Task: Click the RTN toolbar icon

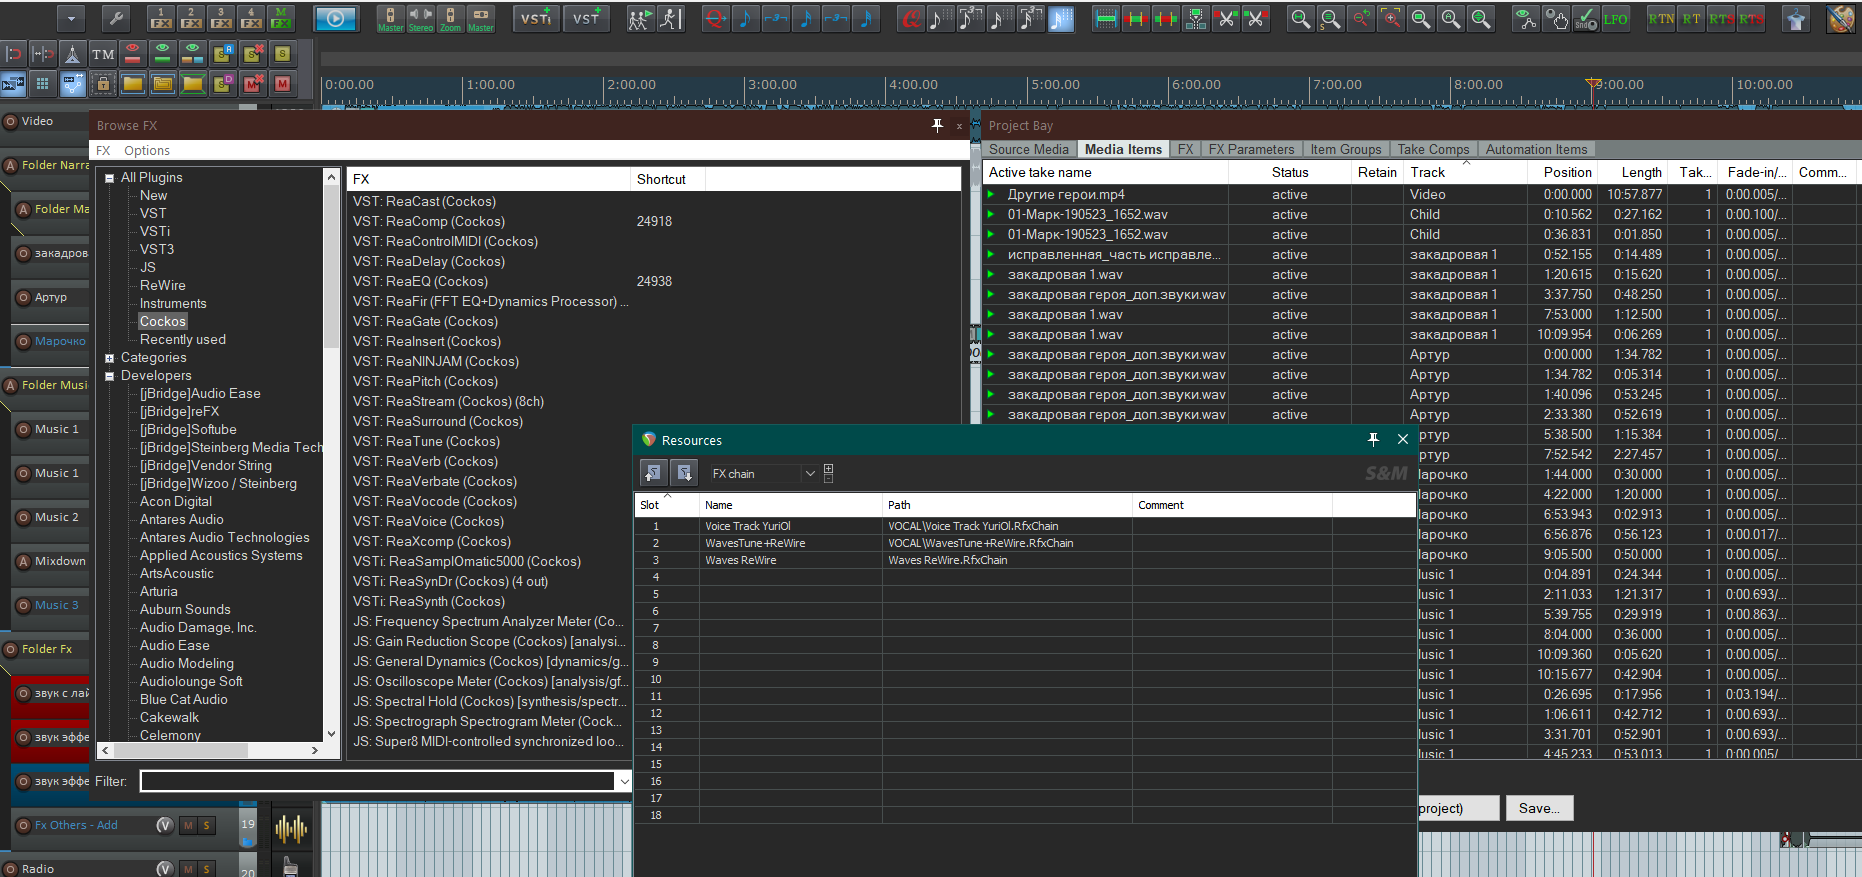Action: click(x=1660, y=19)
